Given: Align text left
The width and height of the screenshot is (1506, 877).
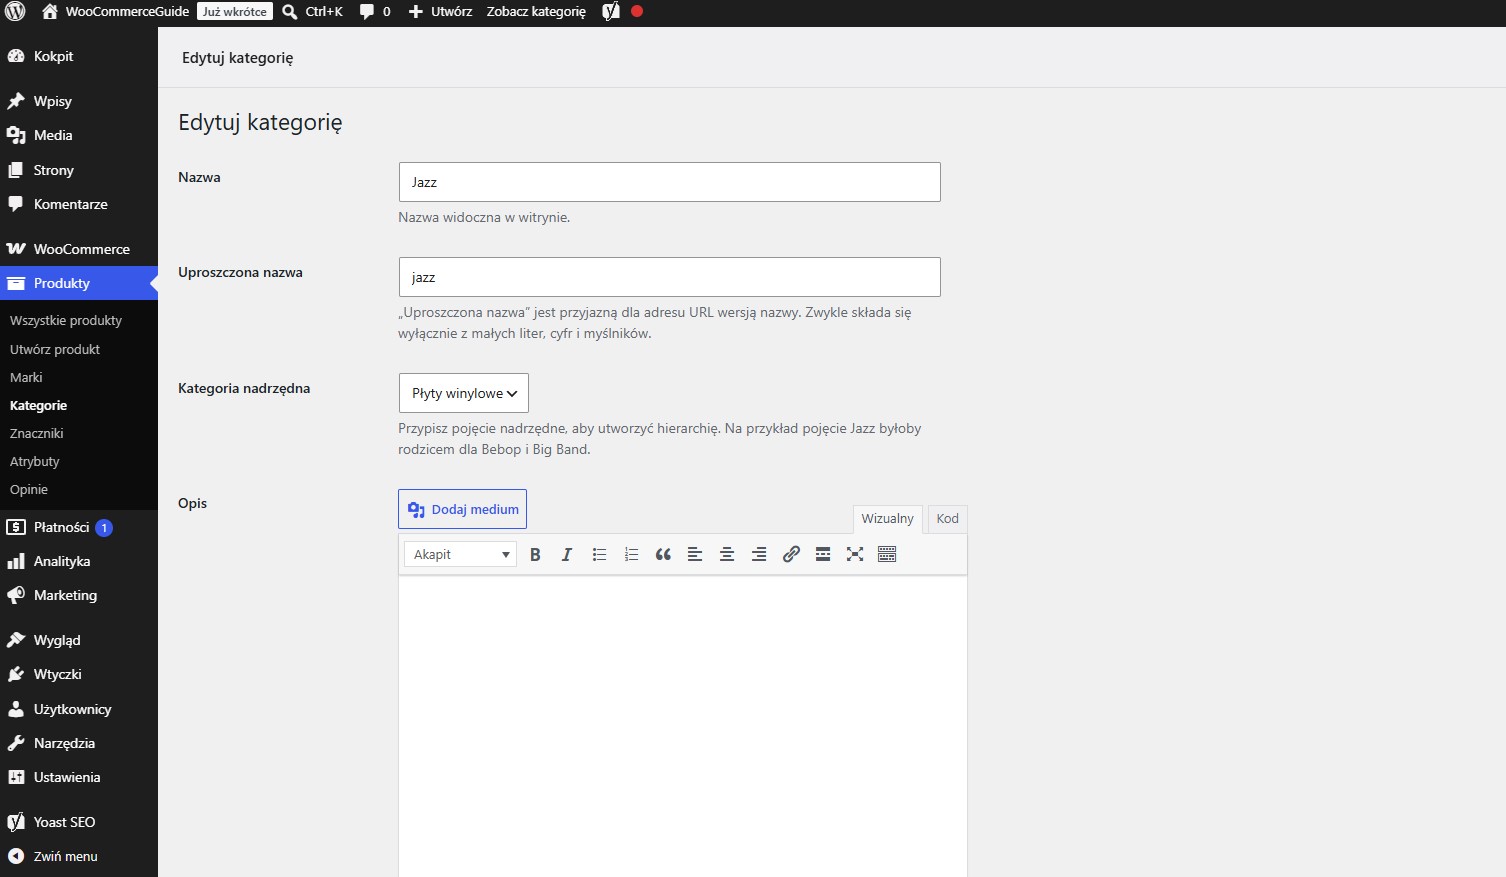Looking at the screenshot, I should pos(695,554).
